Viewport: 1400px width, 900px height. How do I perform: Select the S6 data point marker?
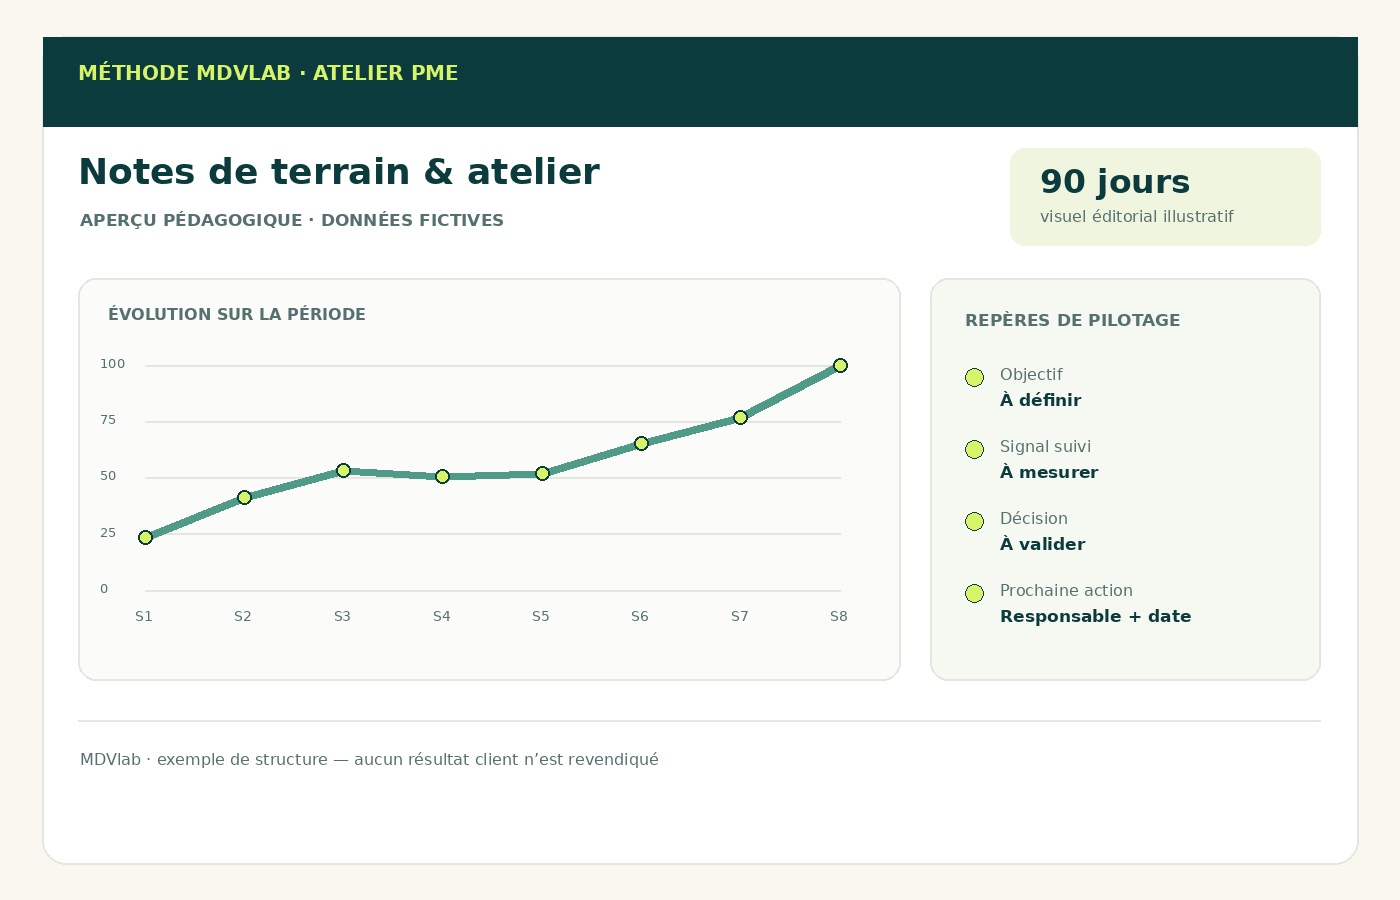click(x=641, y=443)
